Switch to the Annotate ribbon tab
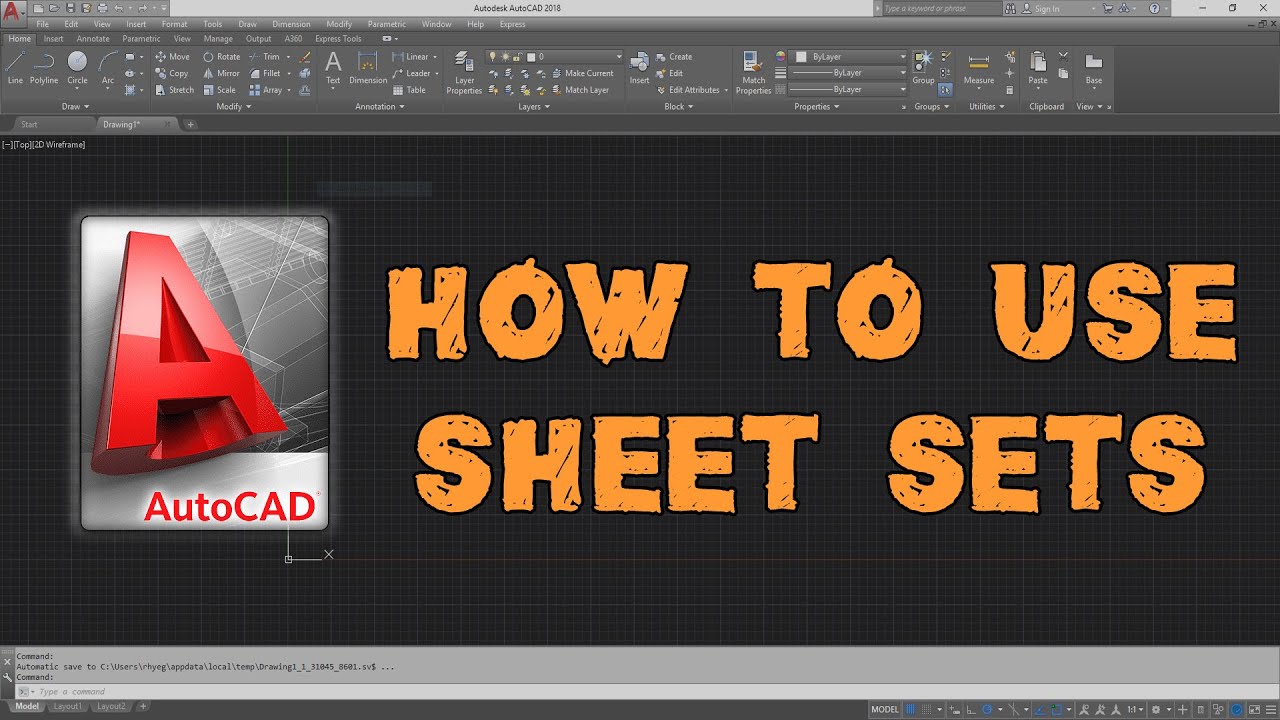Image resolution: width=1280 pixels, height=720 pixels. pos(93,39)
